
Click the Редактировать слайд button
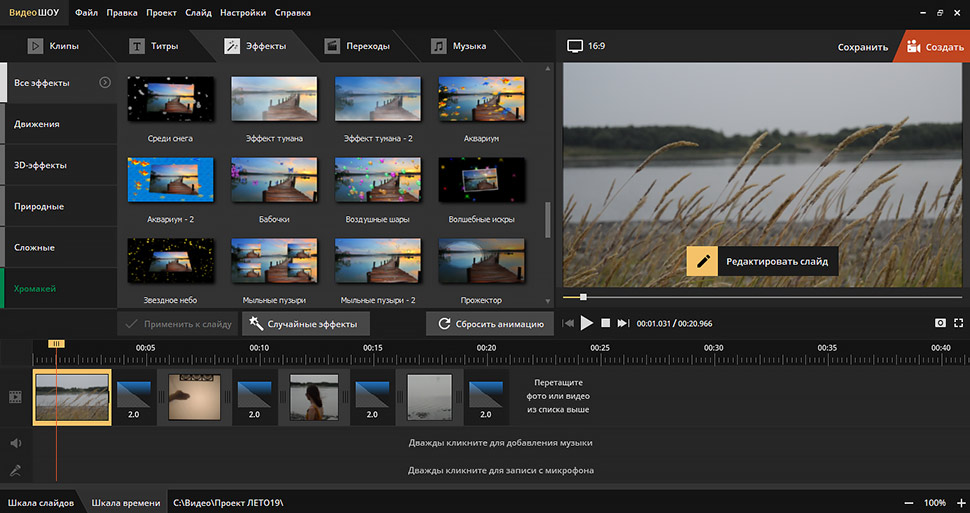pos(762,261)
